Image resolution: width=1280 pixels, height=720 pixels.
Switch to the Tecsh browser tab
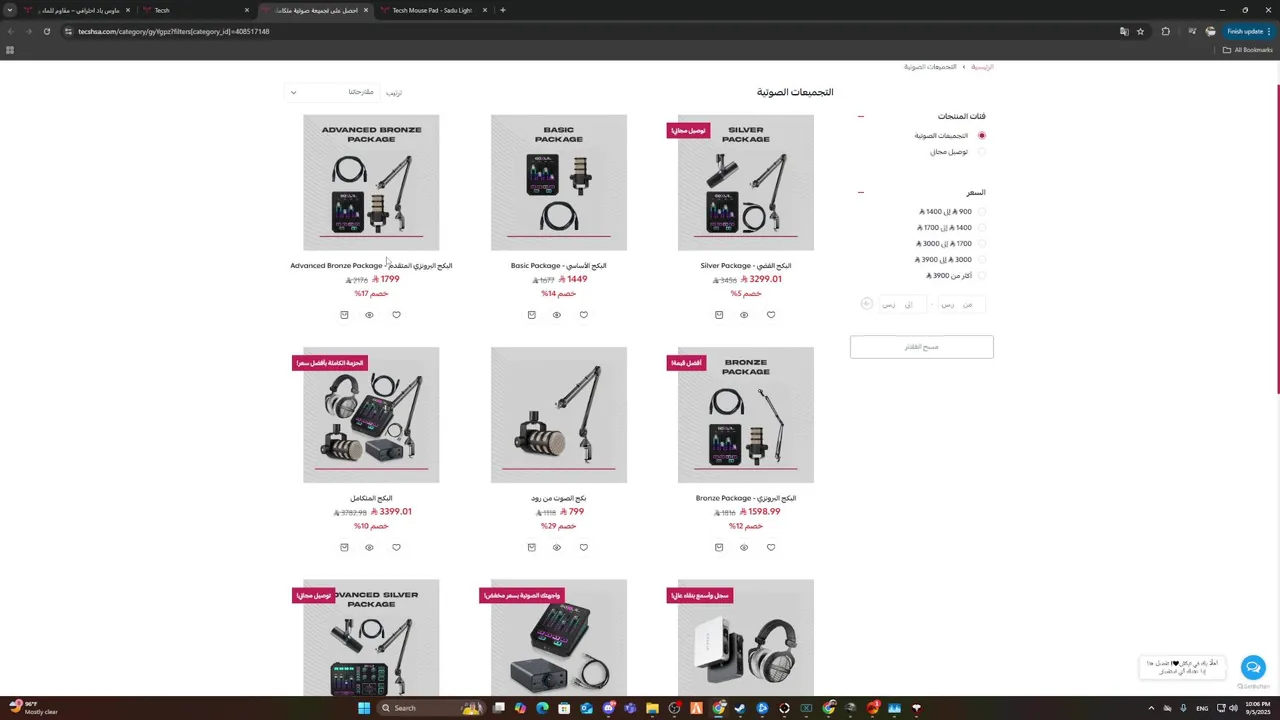[195, 10]
